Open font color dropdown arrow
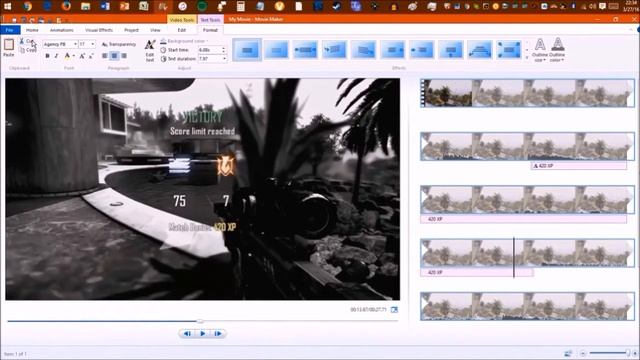 pyautogui.click(x=73, y=56)
